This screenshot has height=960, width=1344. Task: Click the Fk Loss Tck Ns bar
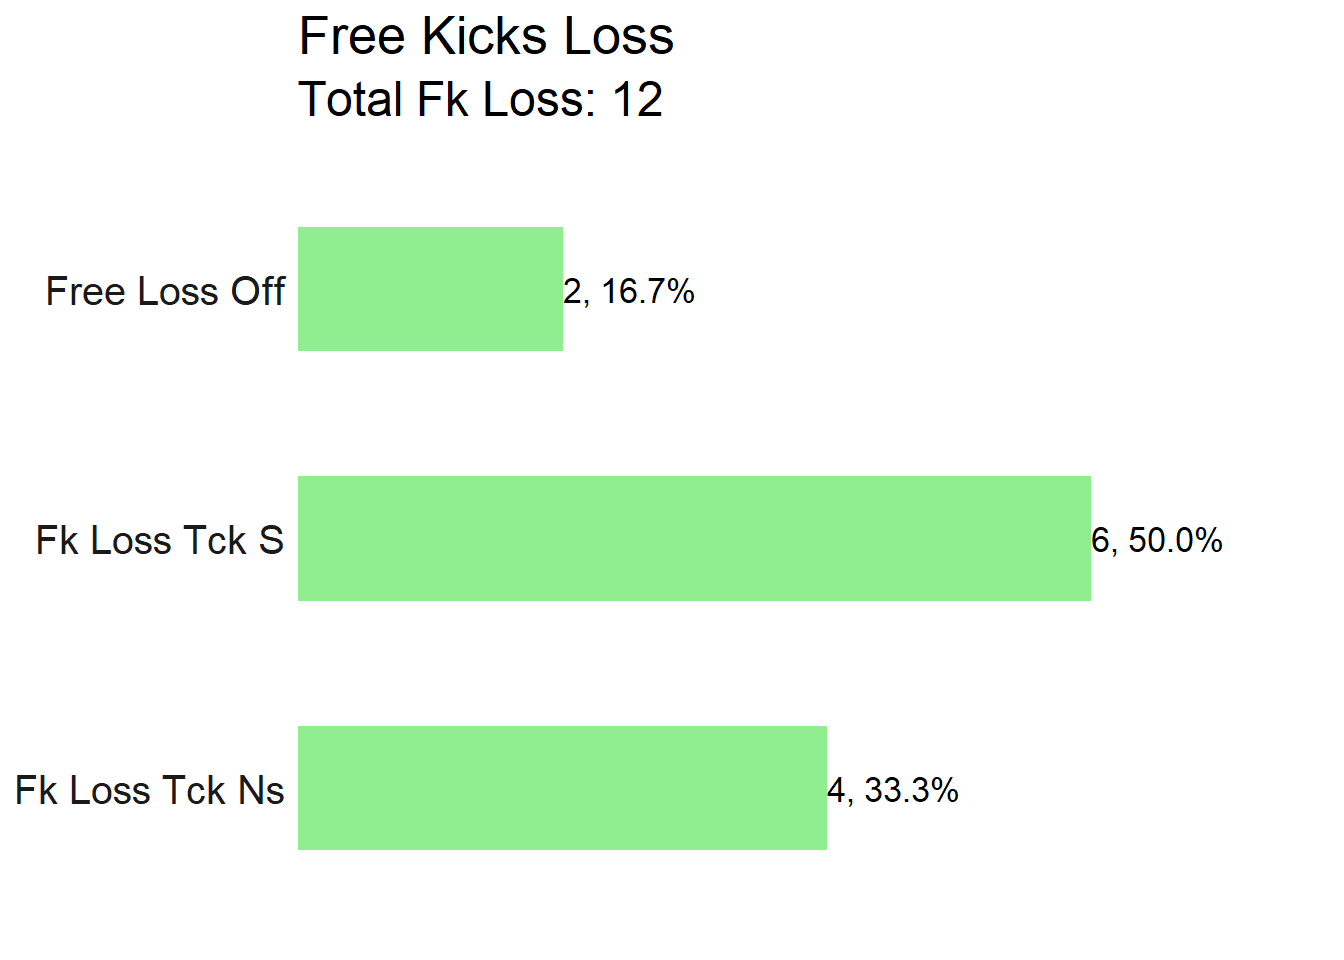[562, 788]
